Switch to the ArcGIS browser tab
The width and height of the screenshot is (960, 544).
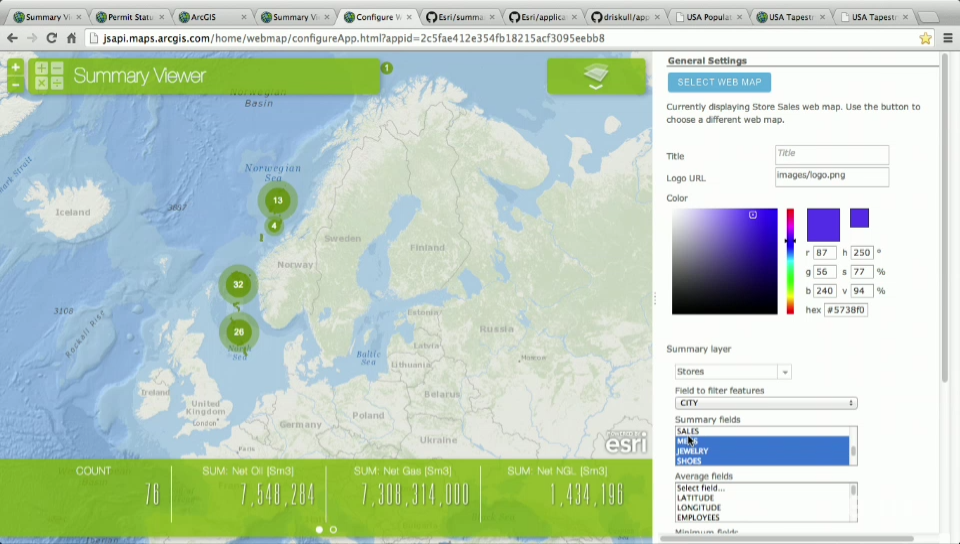211,17
